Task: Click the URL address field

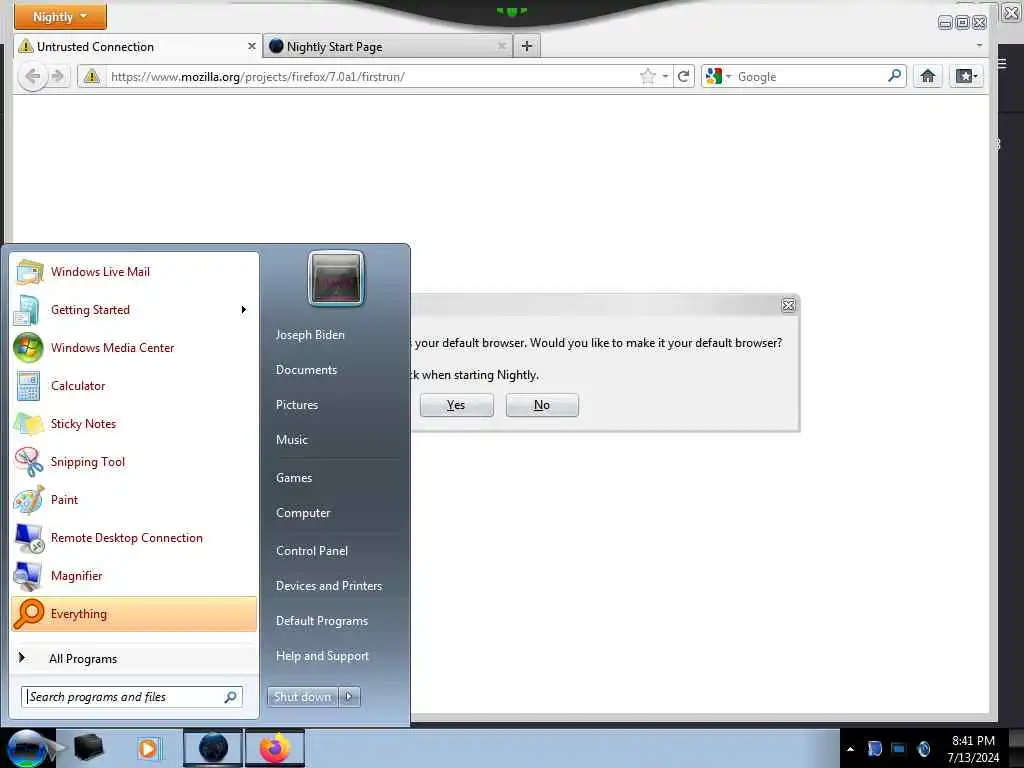Action: (372, 76)
